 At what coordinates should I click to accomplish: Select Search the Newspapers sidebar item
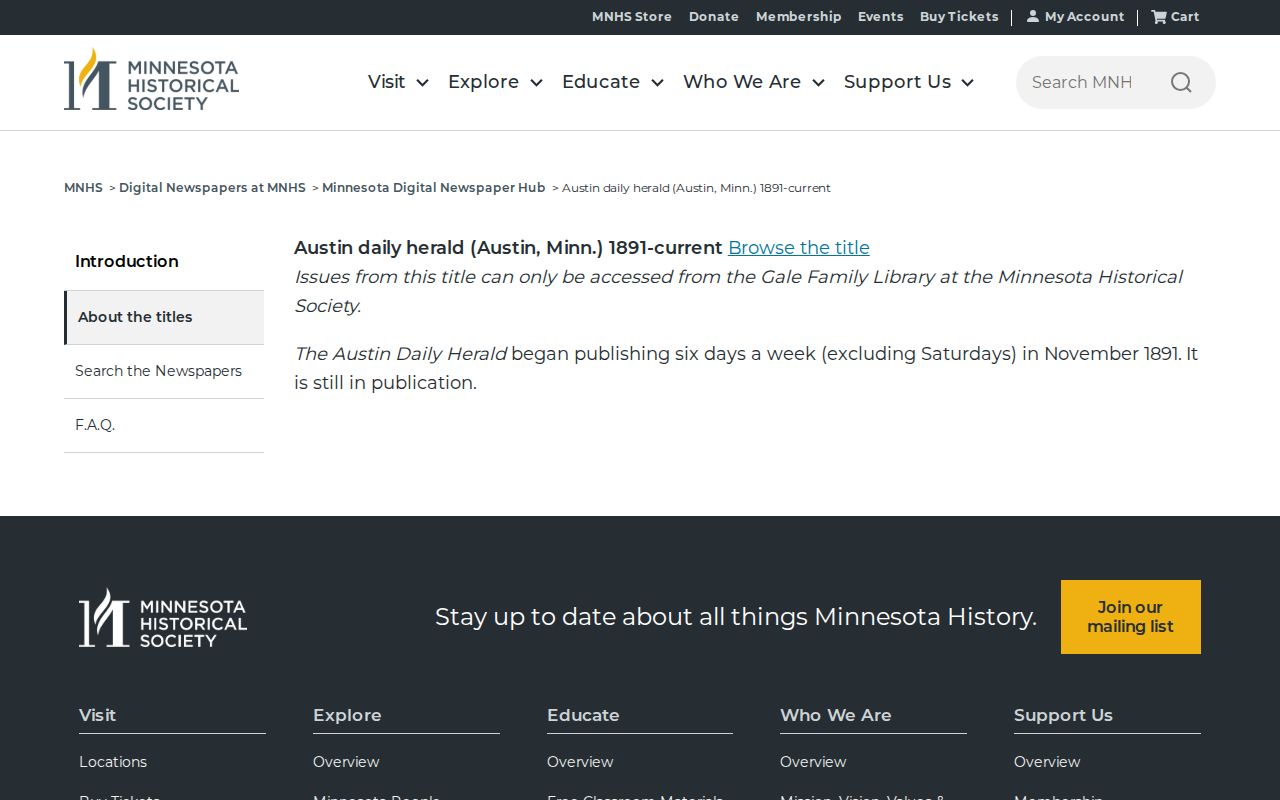click(164, 371)
